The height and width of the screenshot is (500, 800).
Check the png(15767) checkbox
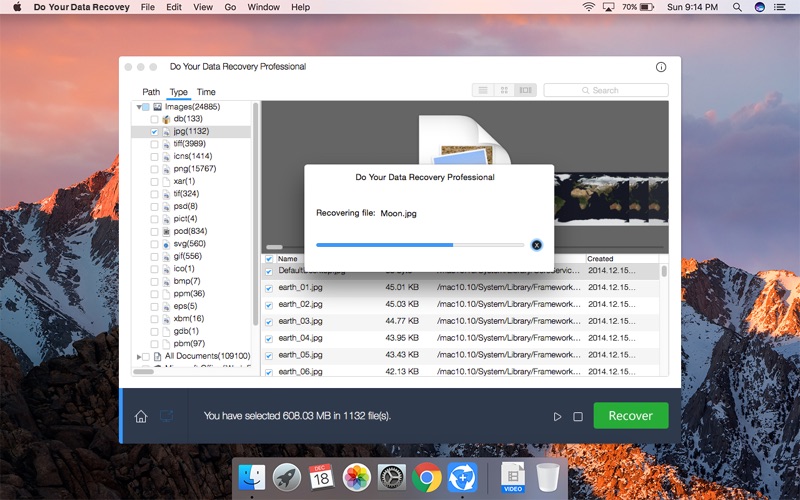tap(154, 169)
